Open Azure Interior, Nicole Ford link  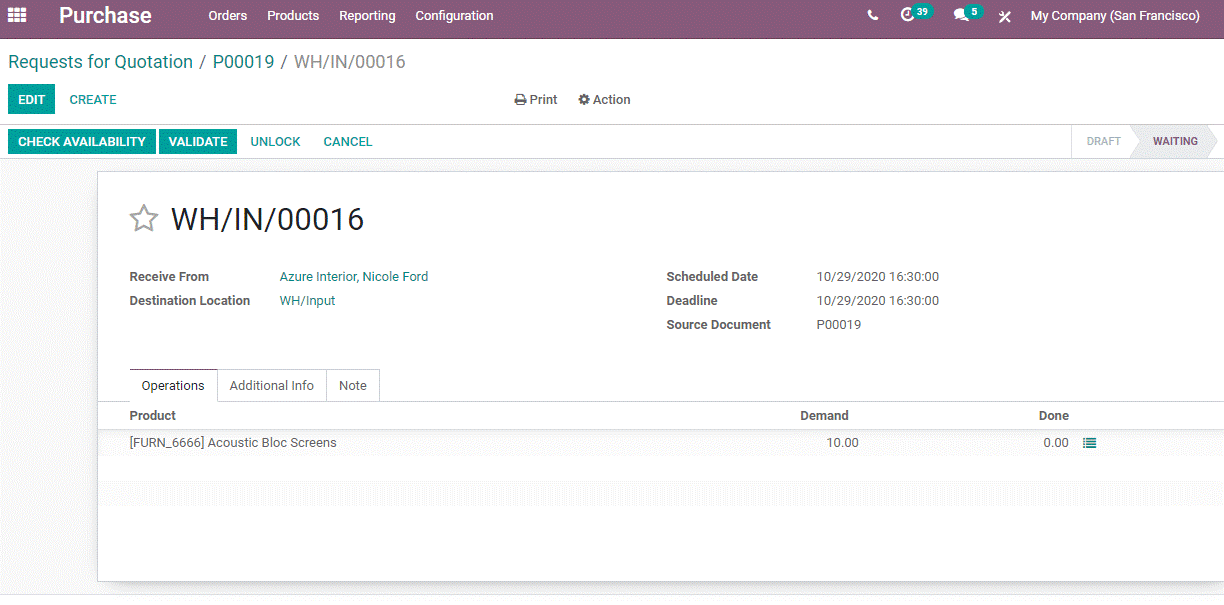[354, 277]
